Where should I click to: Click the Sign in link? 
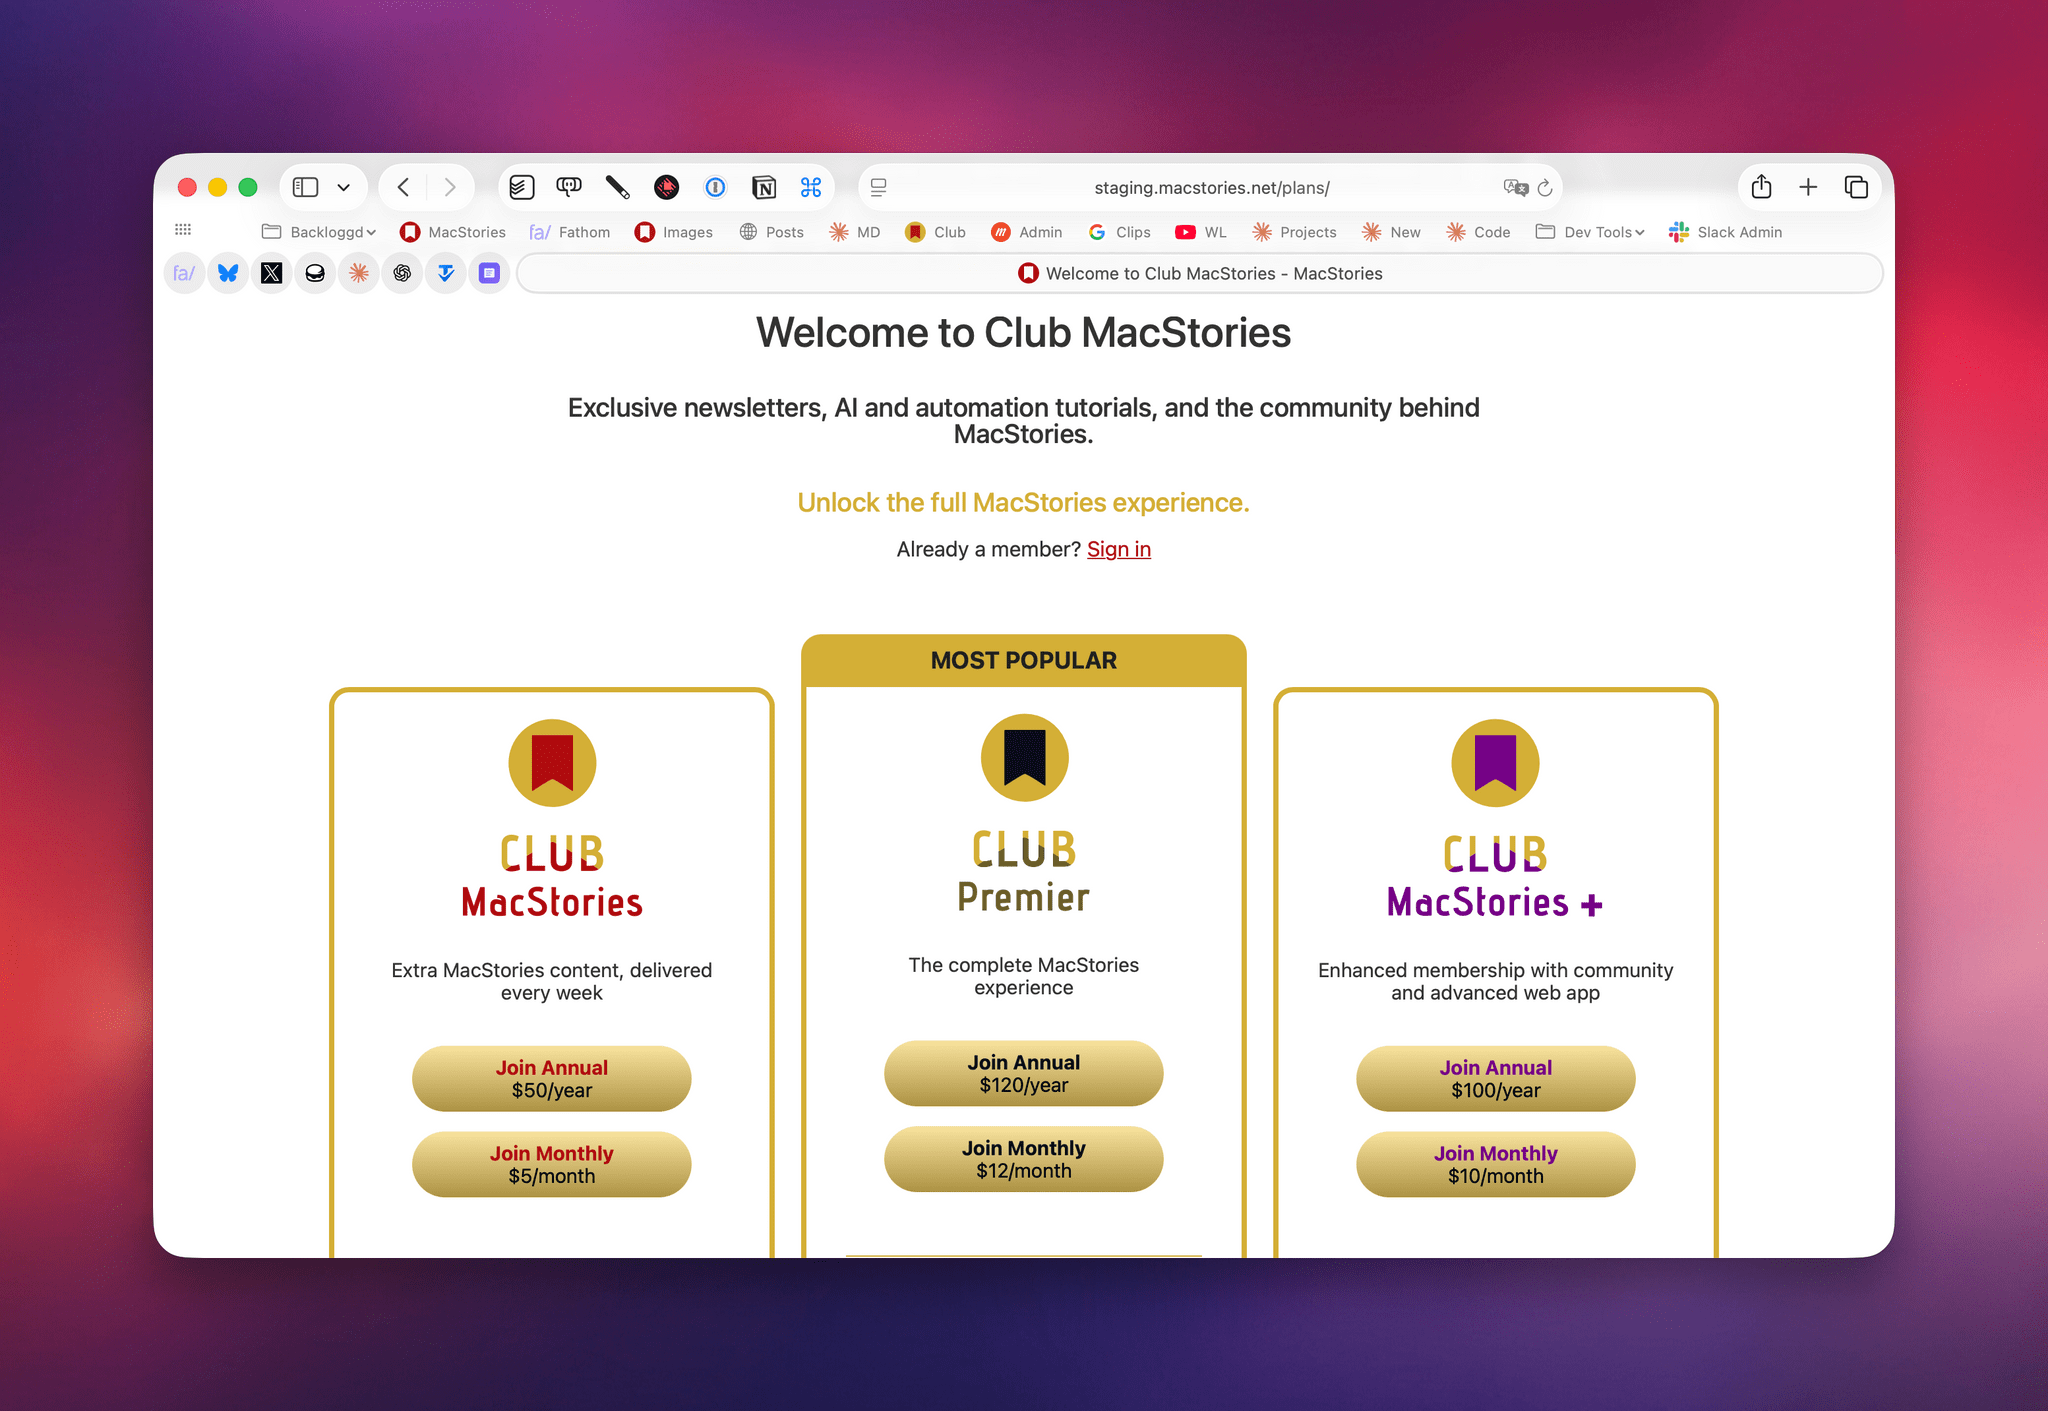click(1118, 549)
